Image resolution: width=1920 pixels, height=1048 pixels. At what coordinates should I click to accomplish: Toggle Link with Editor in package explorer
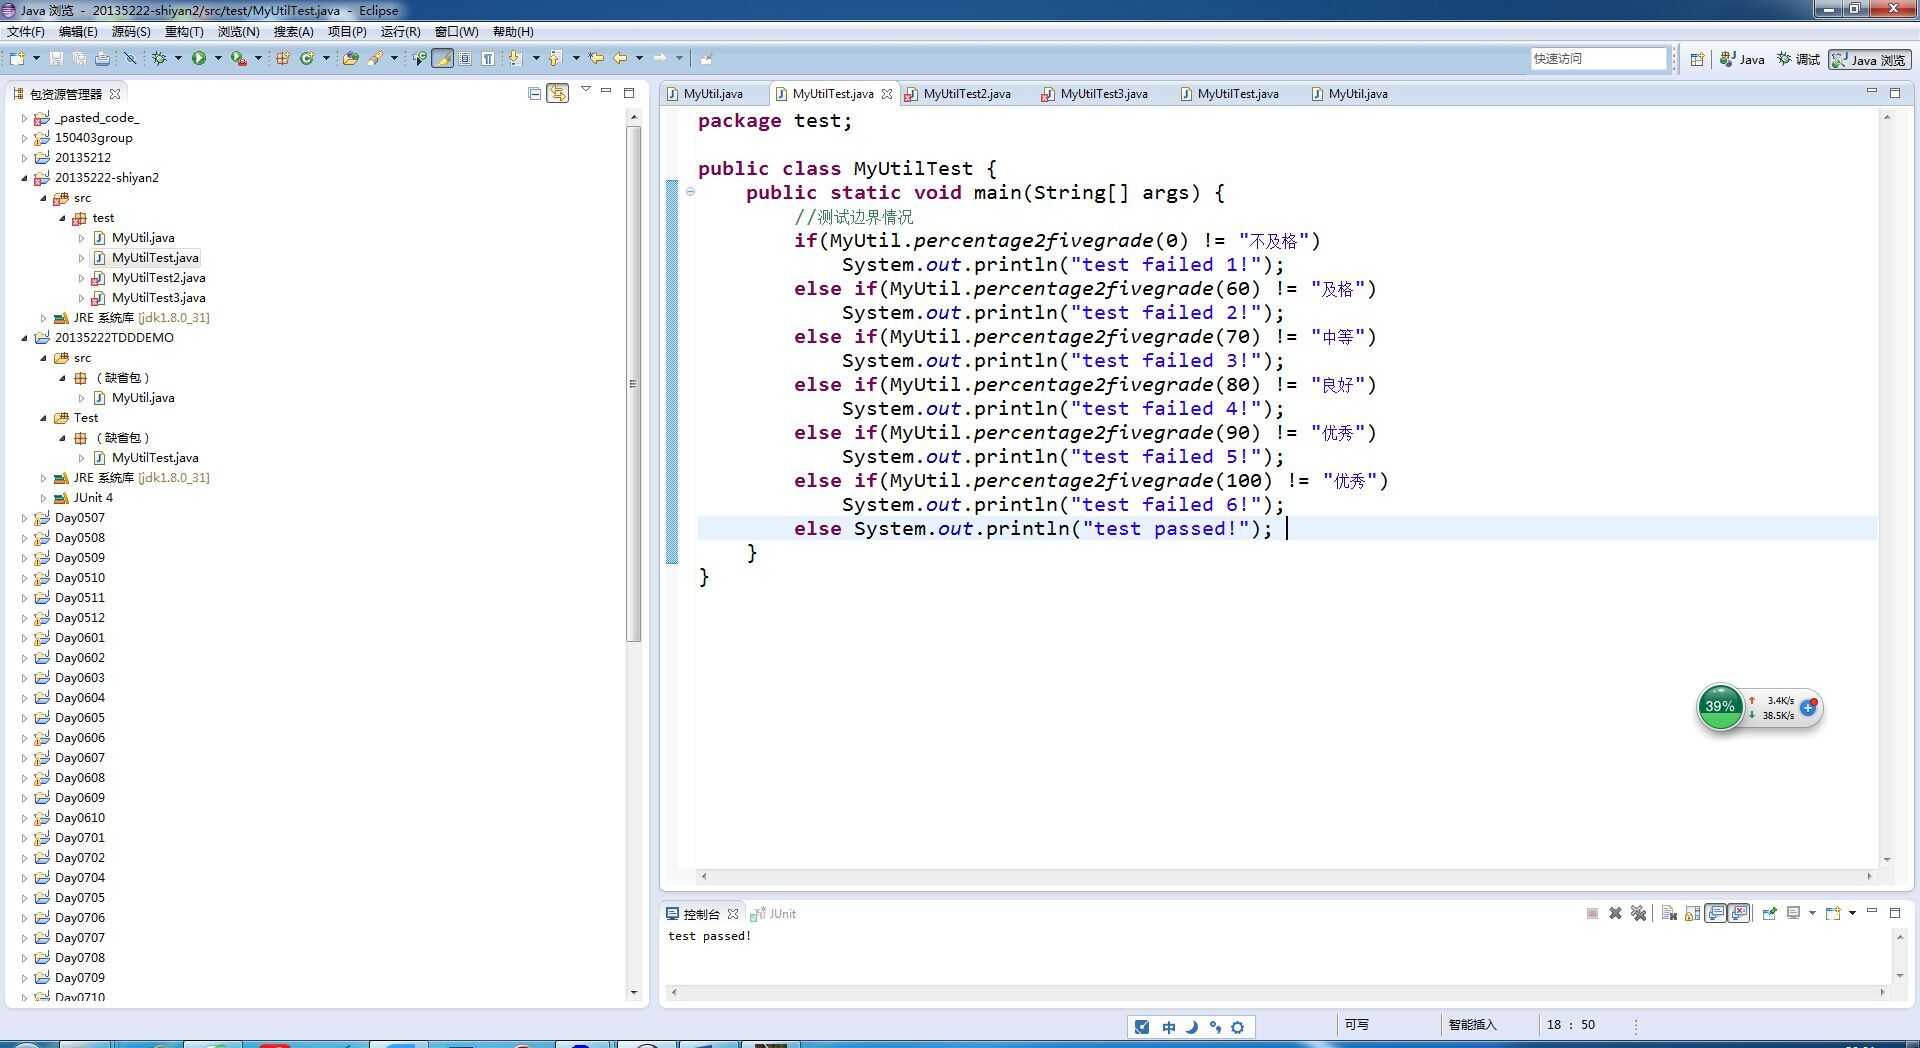pos(558,93)
